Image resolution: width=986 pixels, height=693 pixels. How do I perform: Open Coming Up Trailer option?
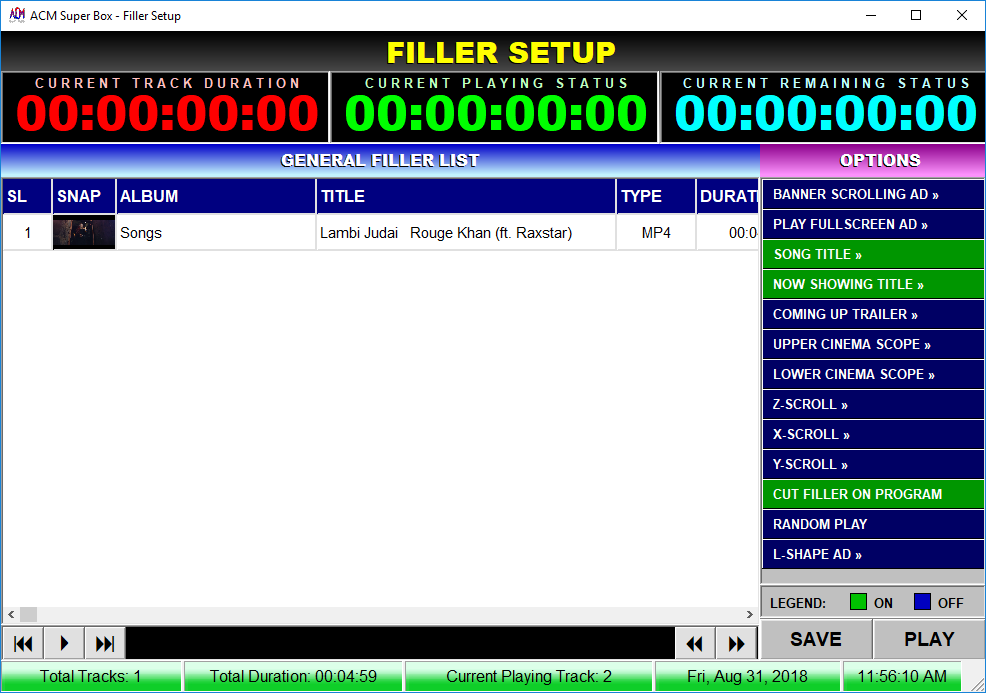873,314
